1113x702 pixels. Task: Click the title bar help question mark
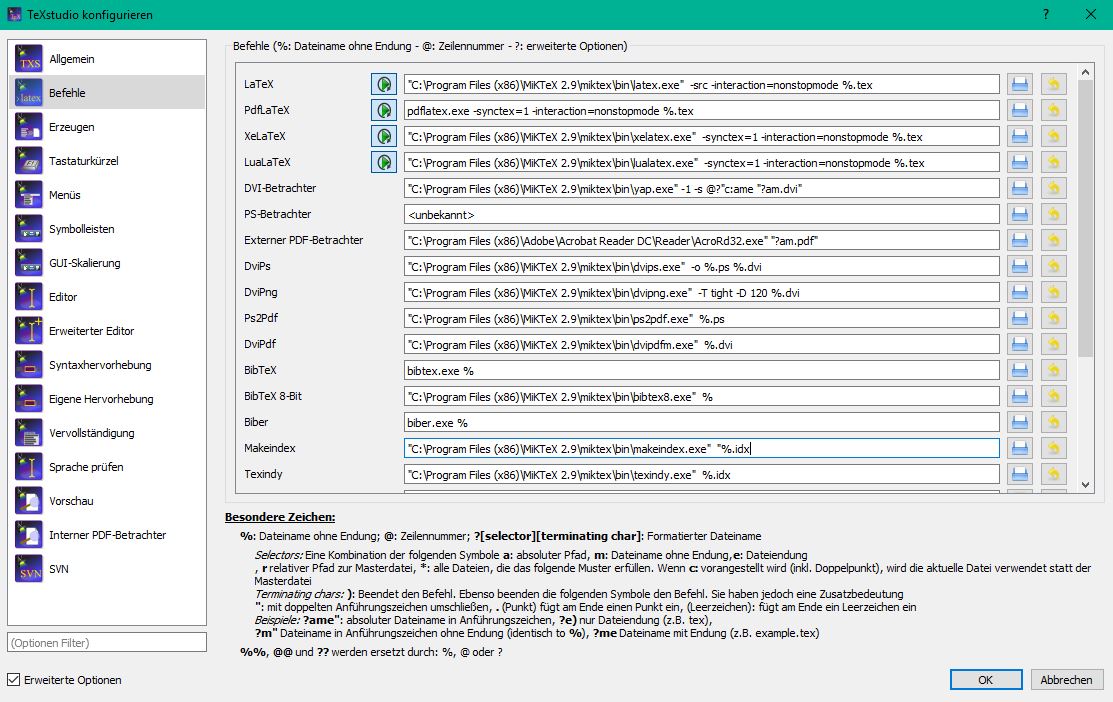click(1046, 14)
